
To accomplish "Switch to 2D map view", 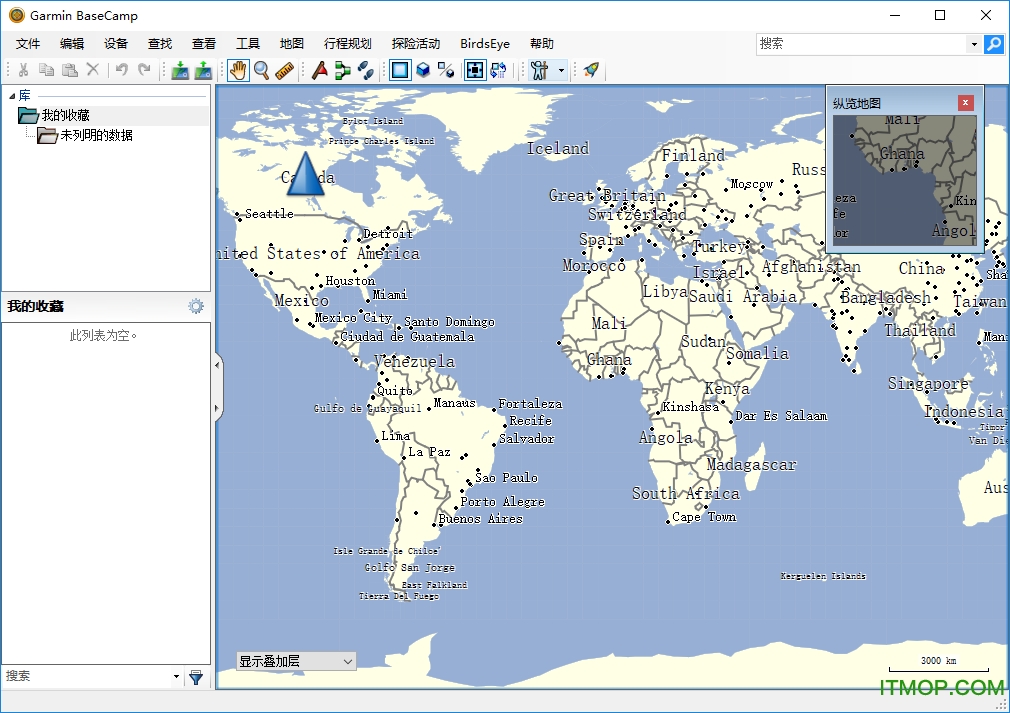I will click(x=400, y=70).
